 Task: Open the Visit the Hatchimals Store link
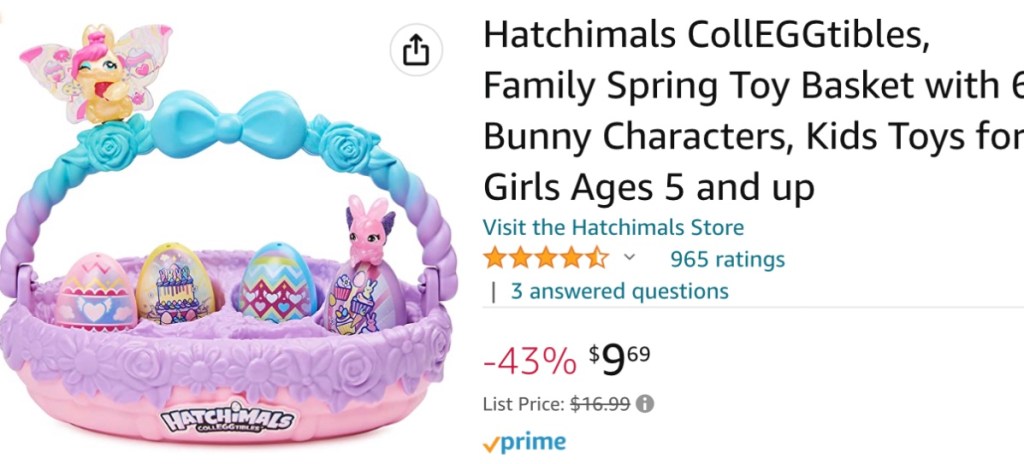[x=613, y=228]
